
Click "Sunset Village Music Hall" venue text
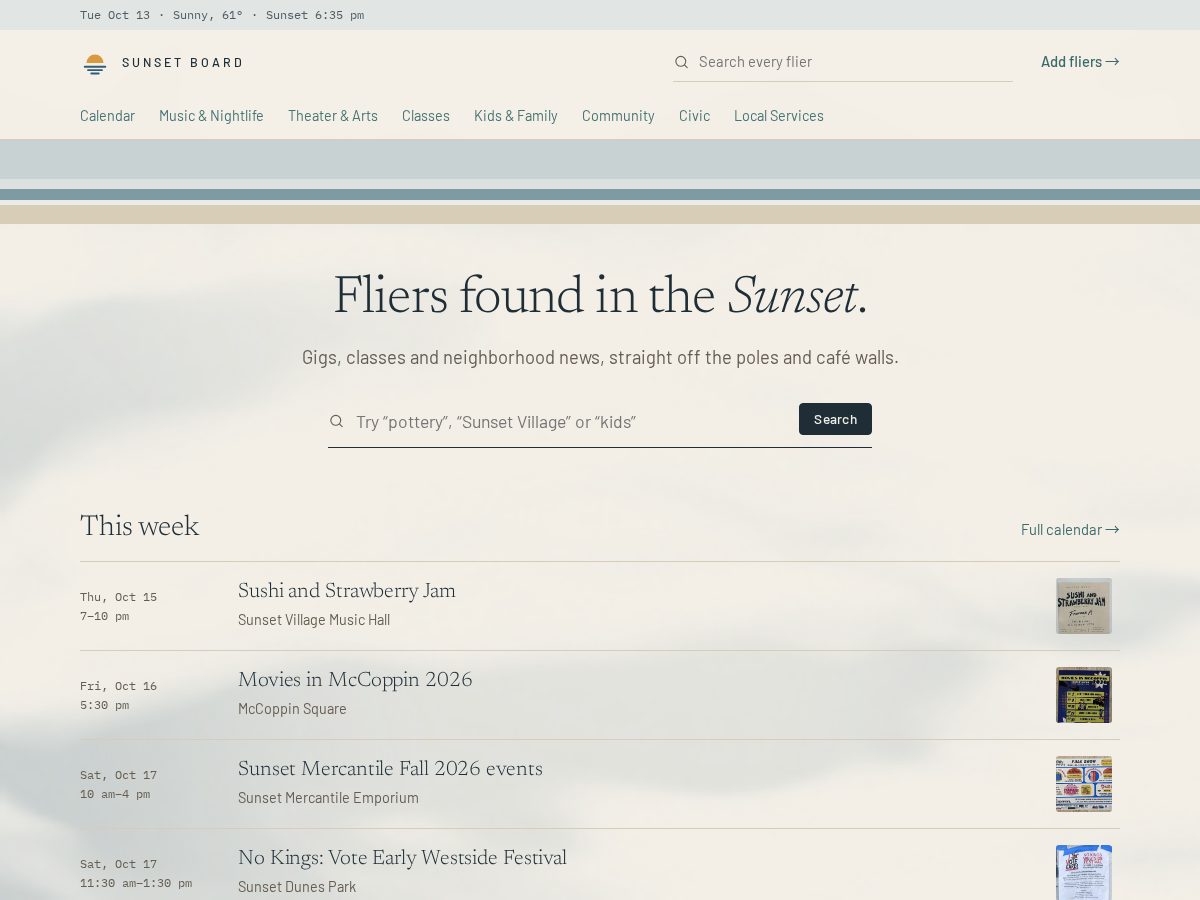pos(314,620)
